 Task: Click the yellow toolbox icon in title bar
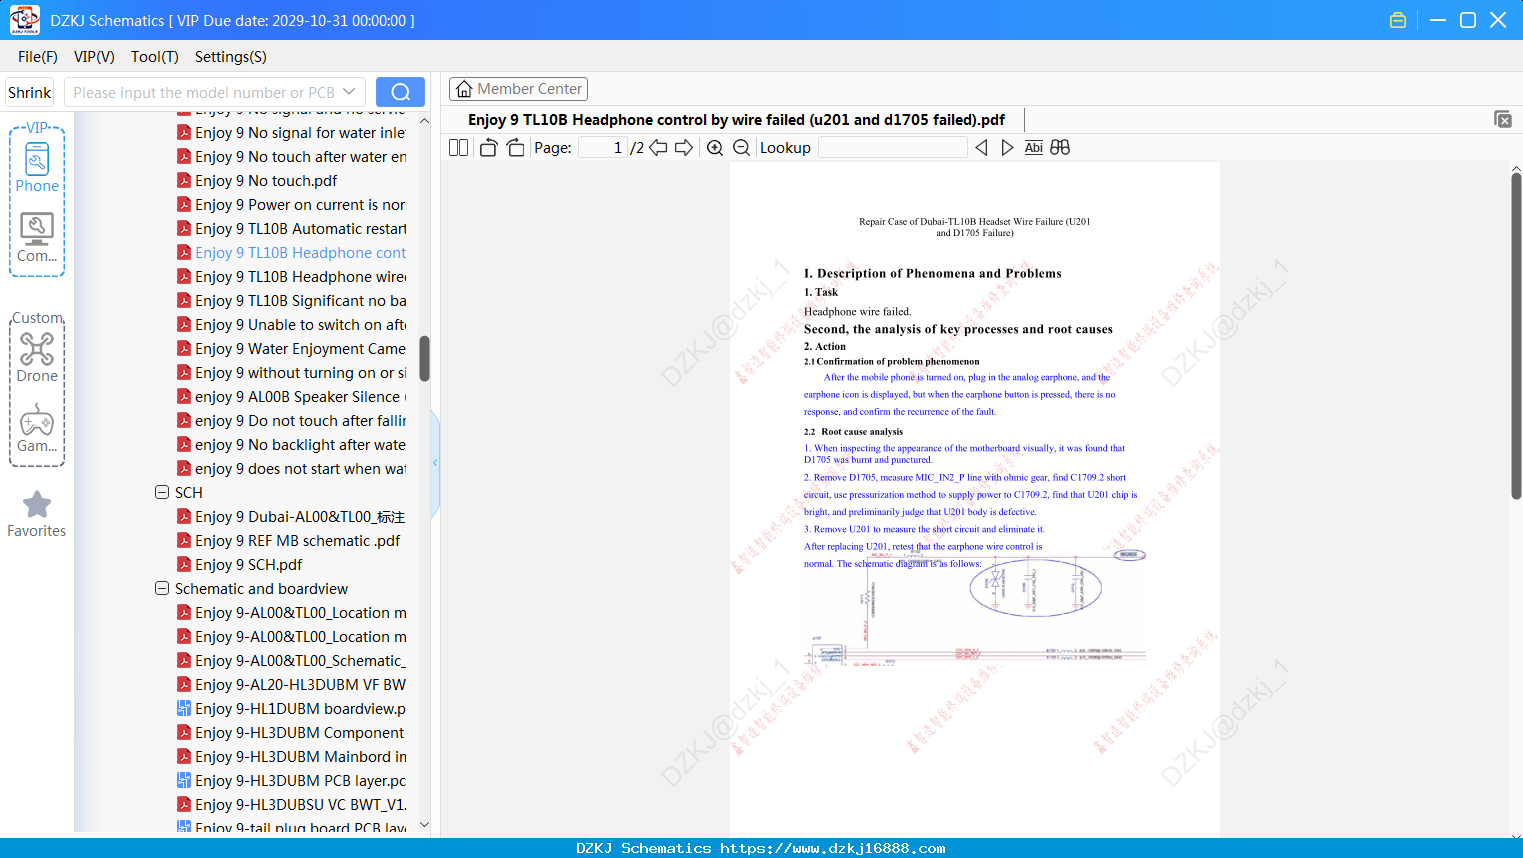pyautogui.click(x=1398, y=20)
